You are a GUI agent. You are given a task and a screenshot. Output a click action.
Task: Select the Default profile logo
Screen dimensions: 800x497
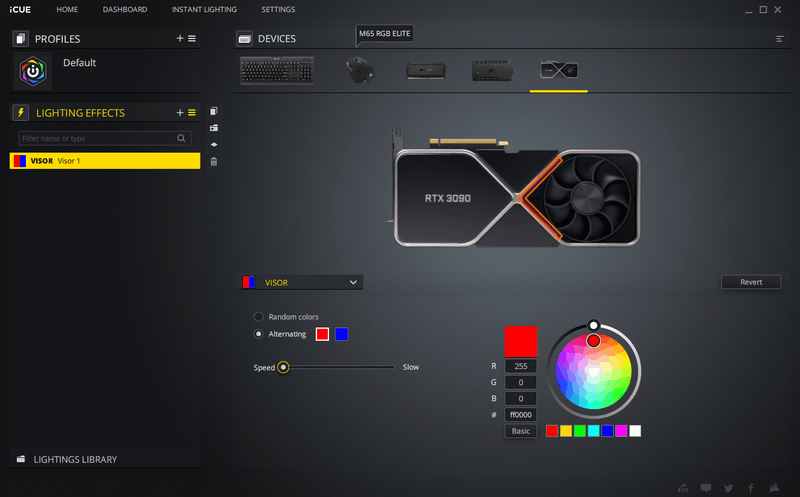coord(33,71)
